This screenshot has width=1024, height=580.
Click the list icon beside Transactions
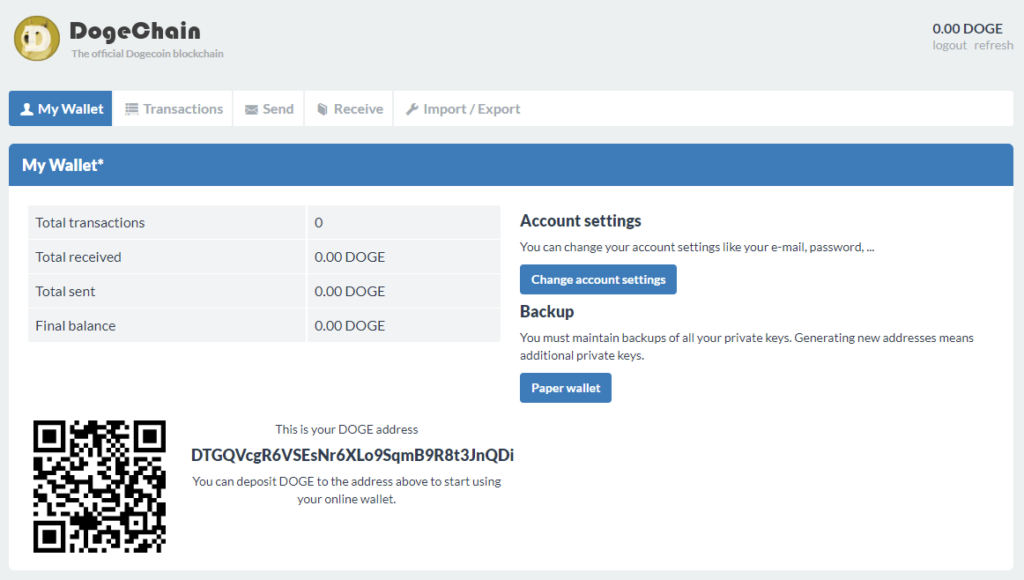132,109
